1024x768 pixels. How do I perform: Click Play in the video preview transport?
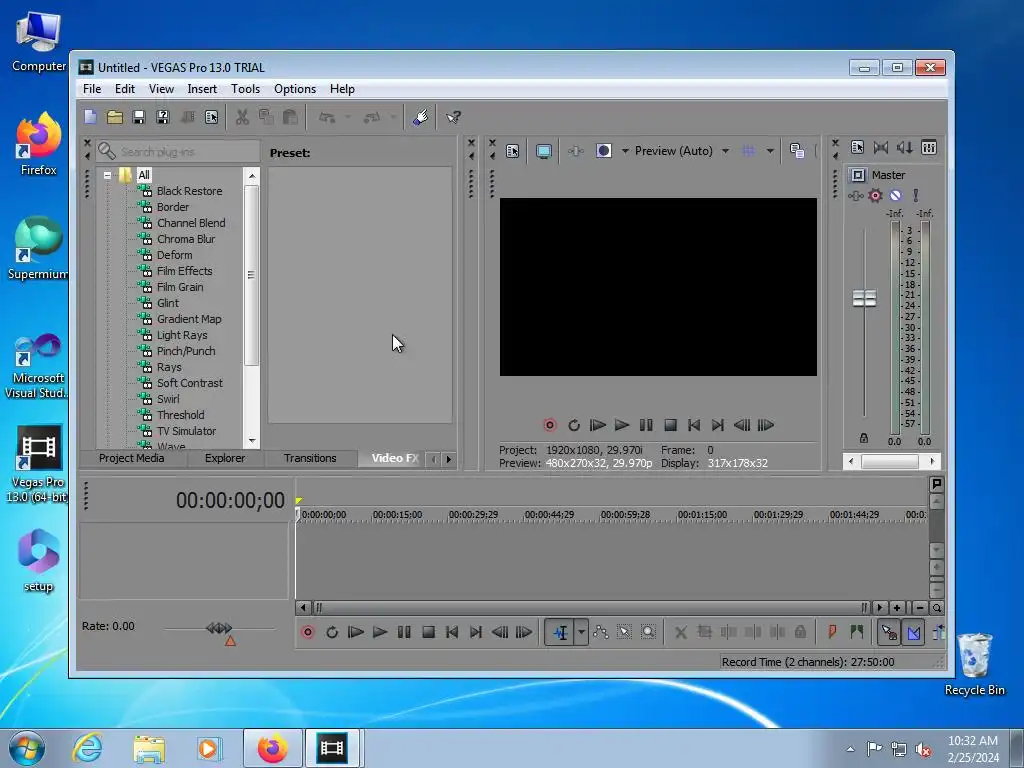622,425
